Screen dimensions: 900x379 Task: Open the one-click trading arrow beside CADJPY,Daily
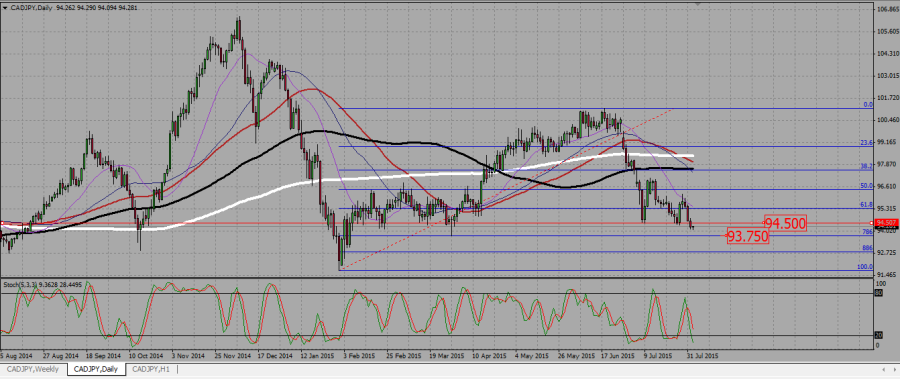pos(5,7)
